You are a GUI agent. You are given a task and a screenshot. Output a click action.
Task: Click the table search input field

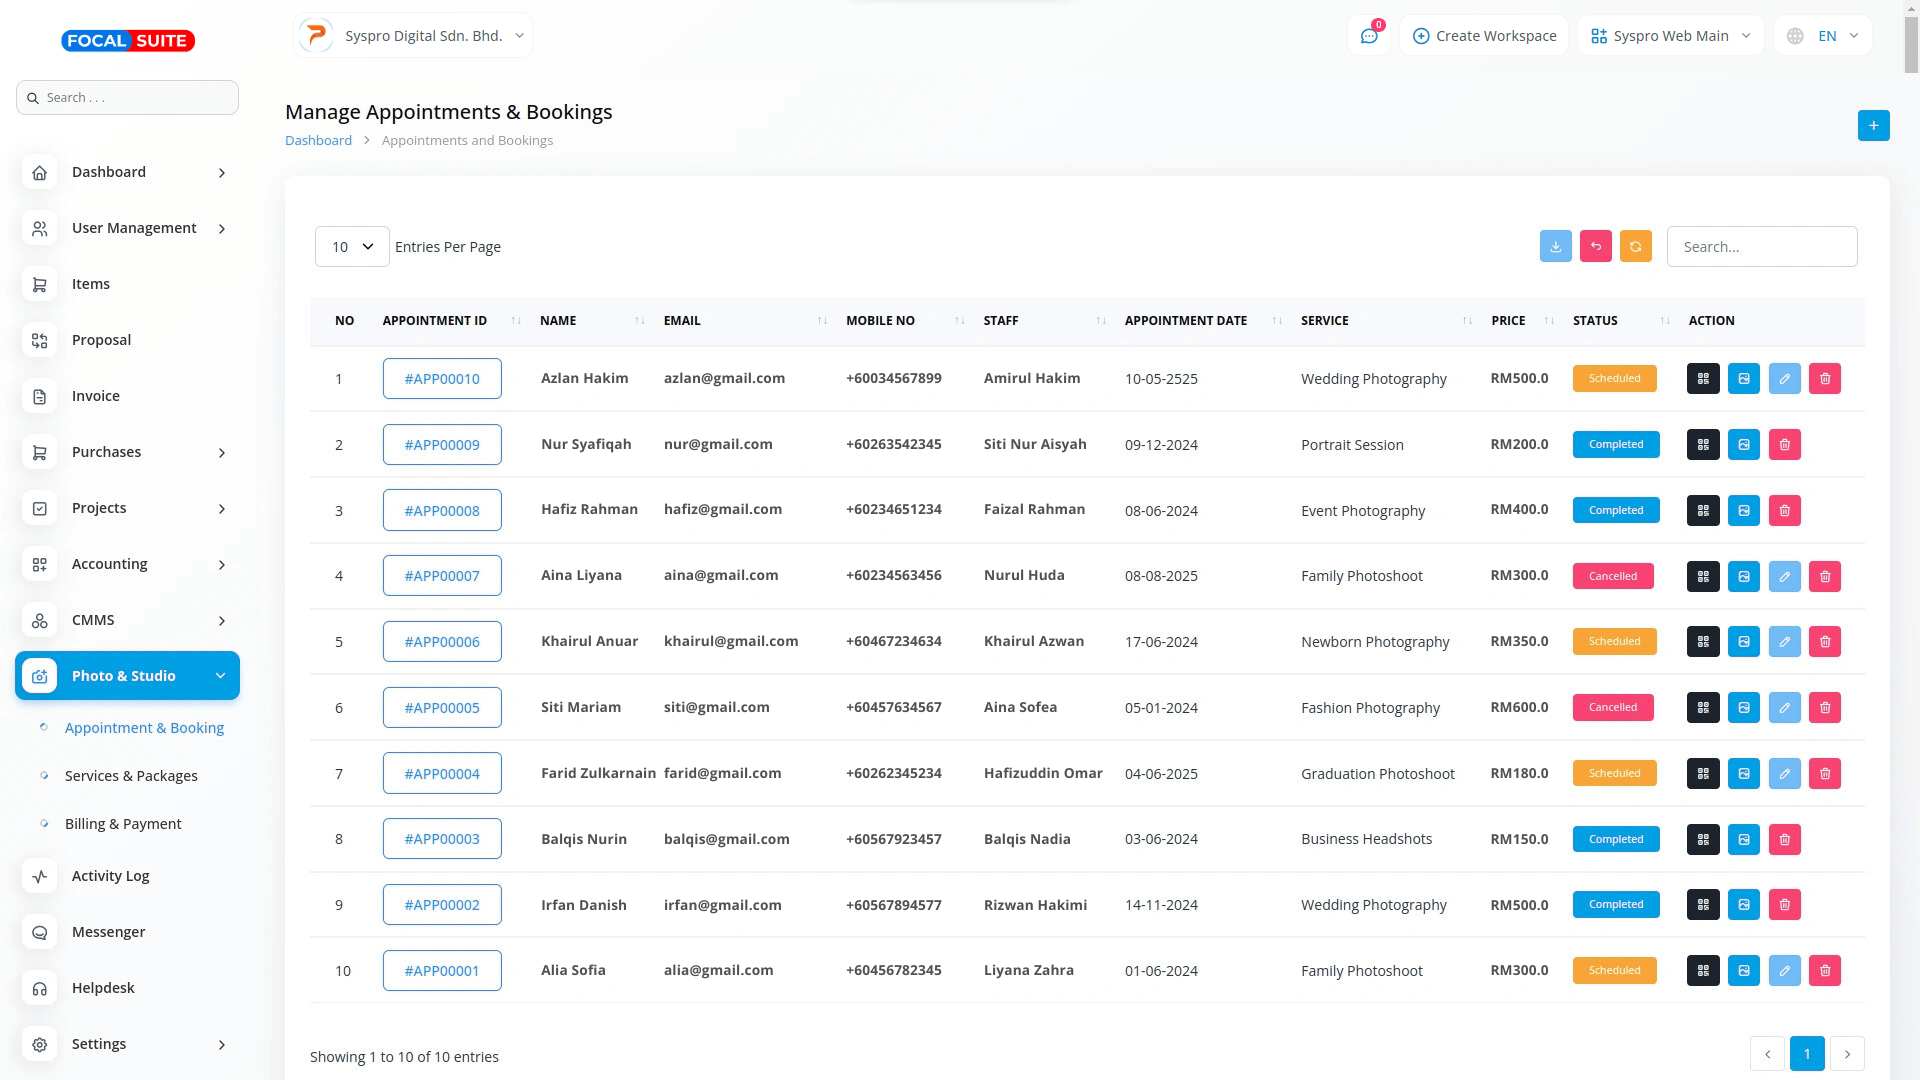(1761, 247)
